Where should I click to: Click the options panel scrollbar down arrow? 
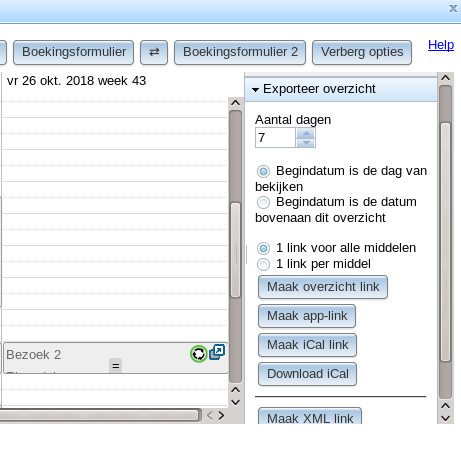[x=446, y=418]
